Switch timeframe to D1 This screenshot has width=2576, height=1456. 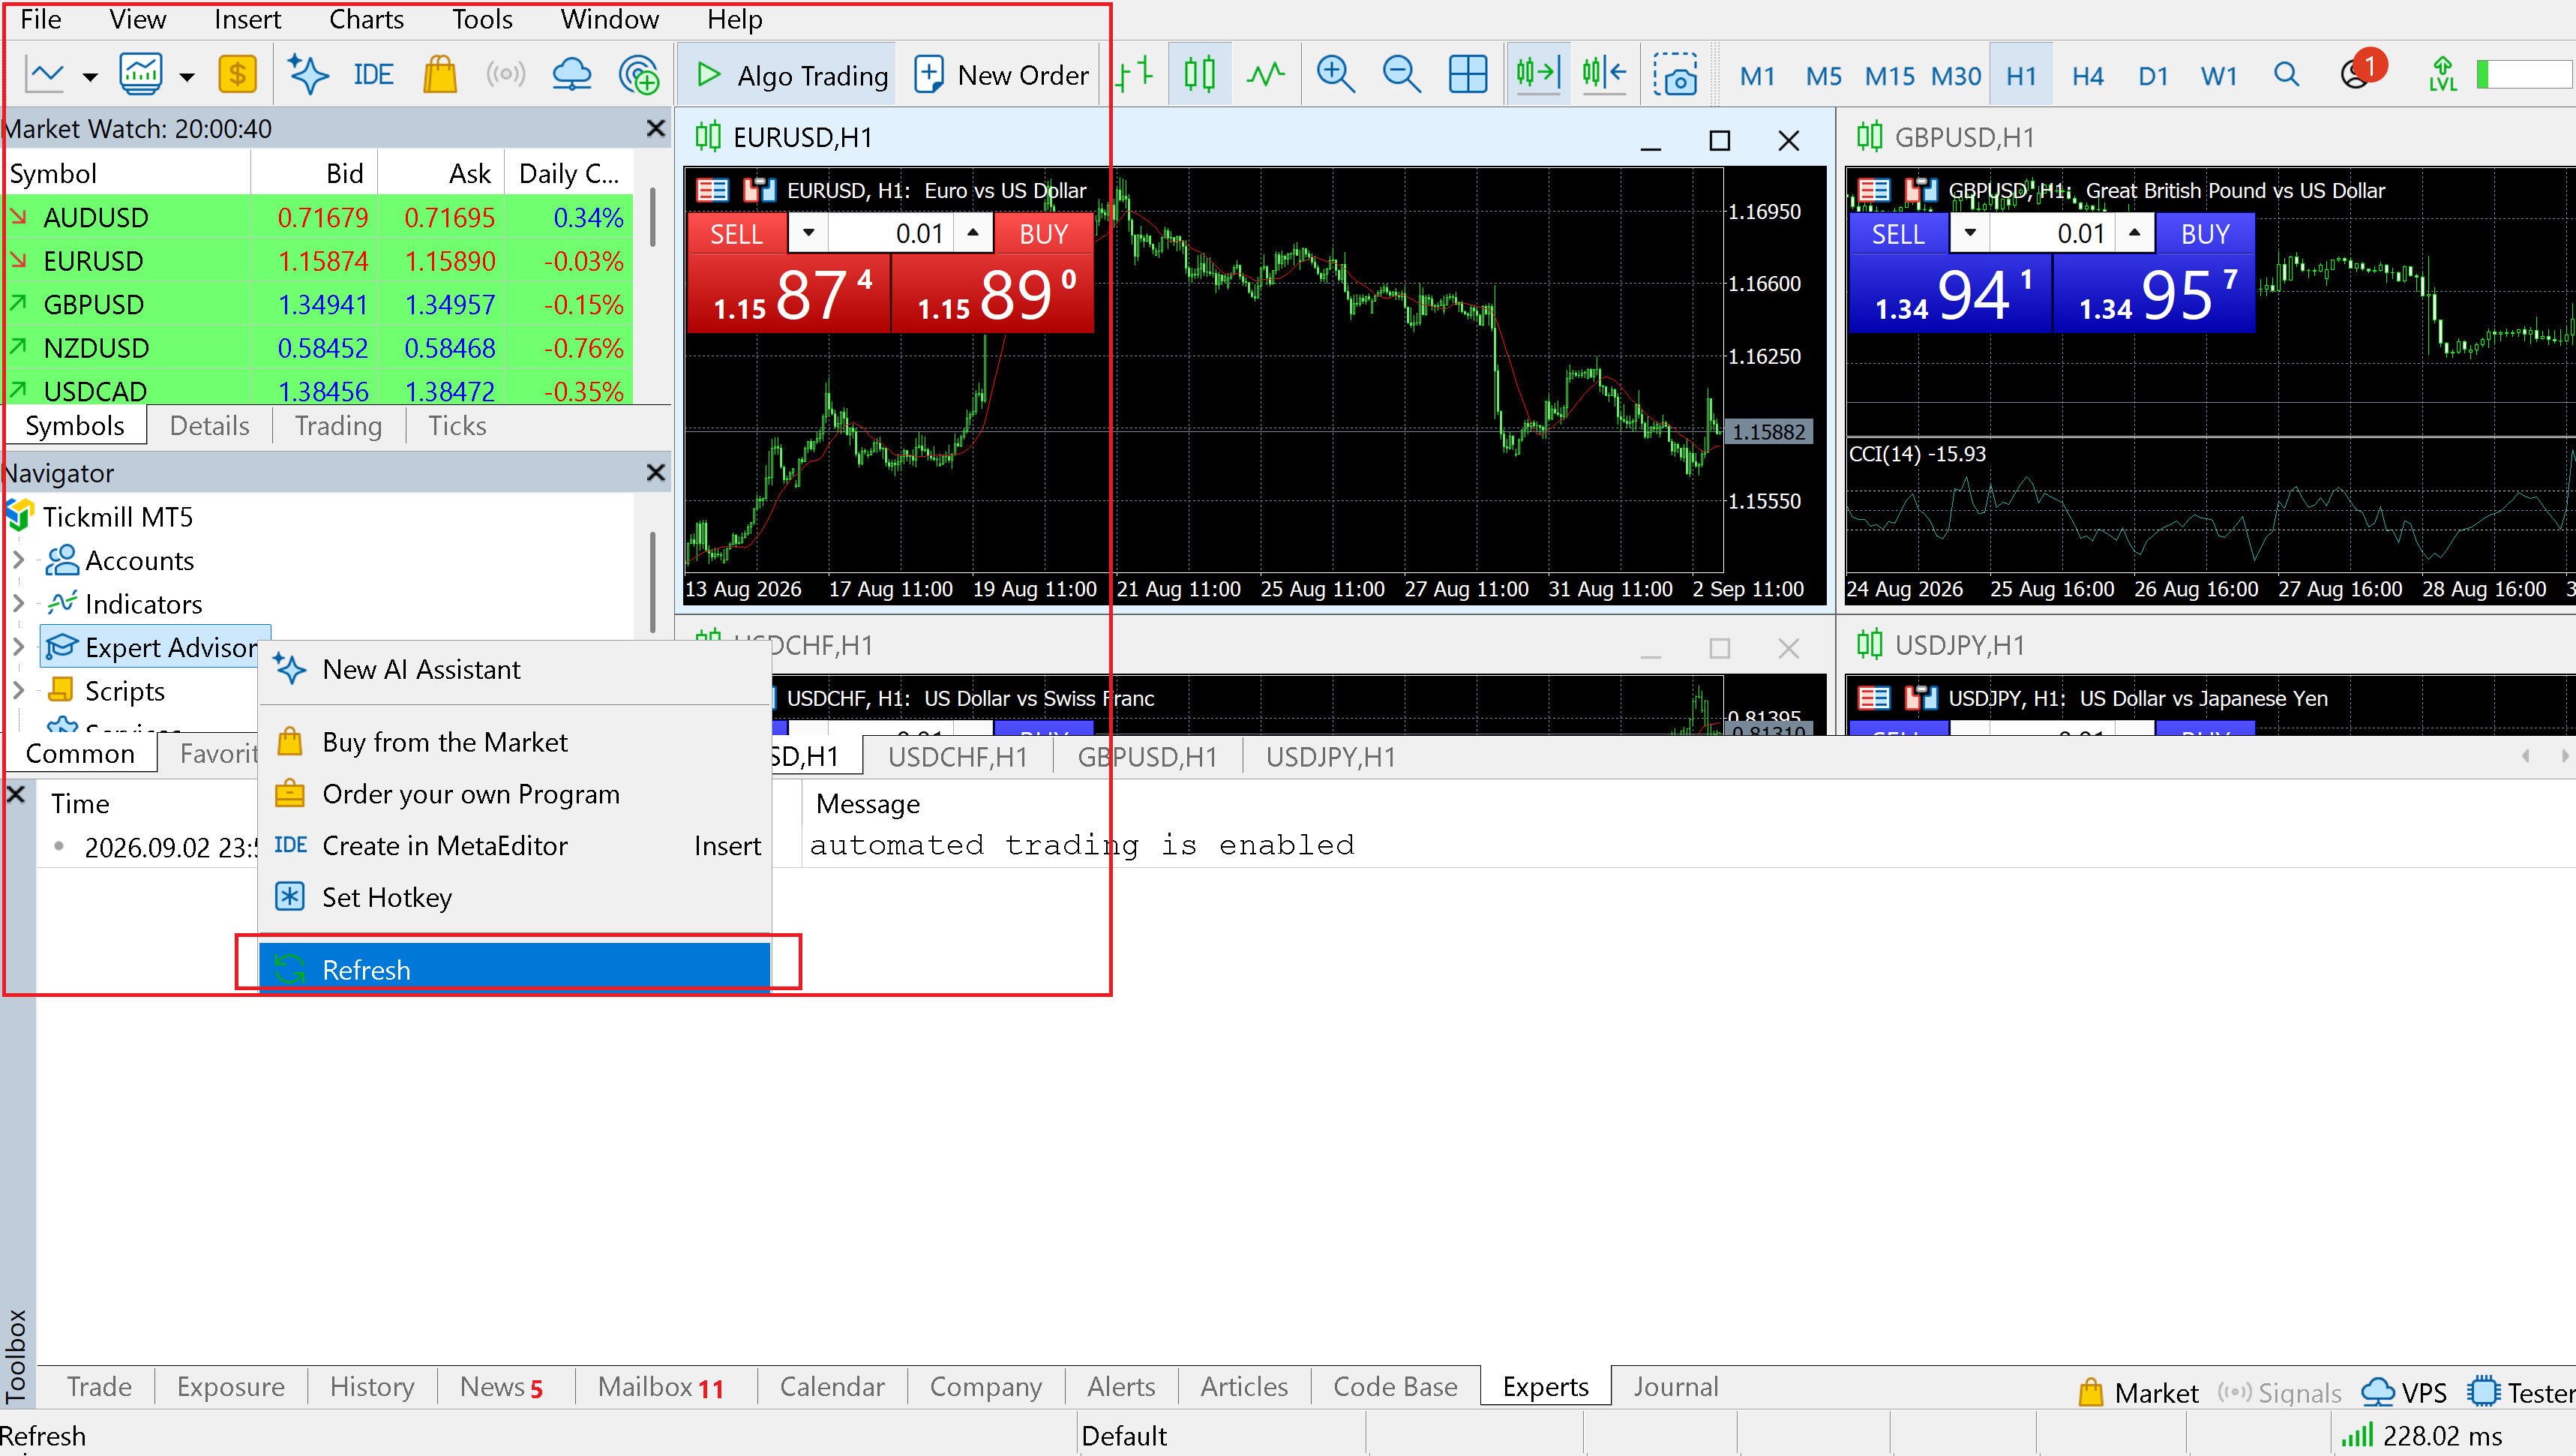pos(2153,76)
